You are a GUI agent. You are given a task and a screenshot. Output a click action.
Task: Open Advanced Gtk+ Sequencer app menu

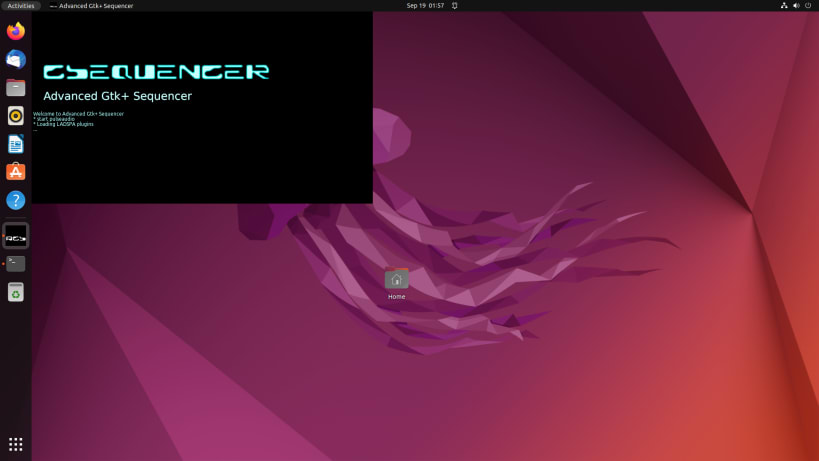pos(91,6)
